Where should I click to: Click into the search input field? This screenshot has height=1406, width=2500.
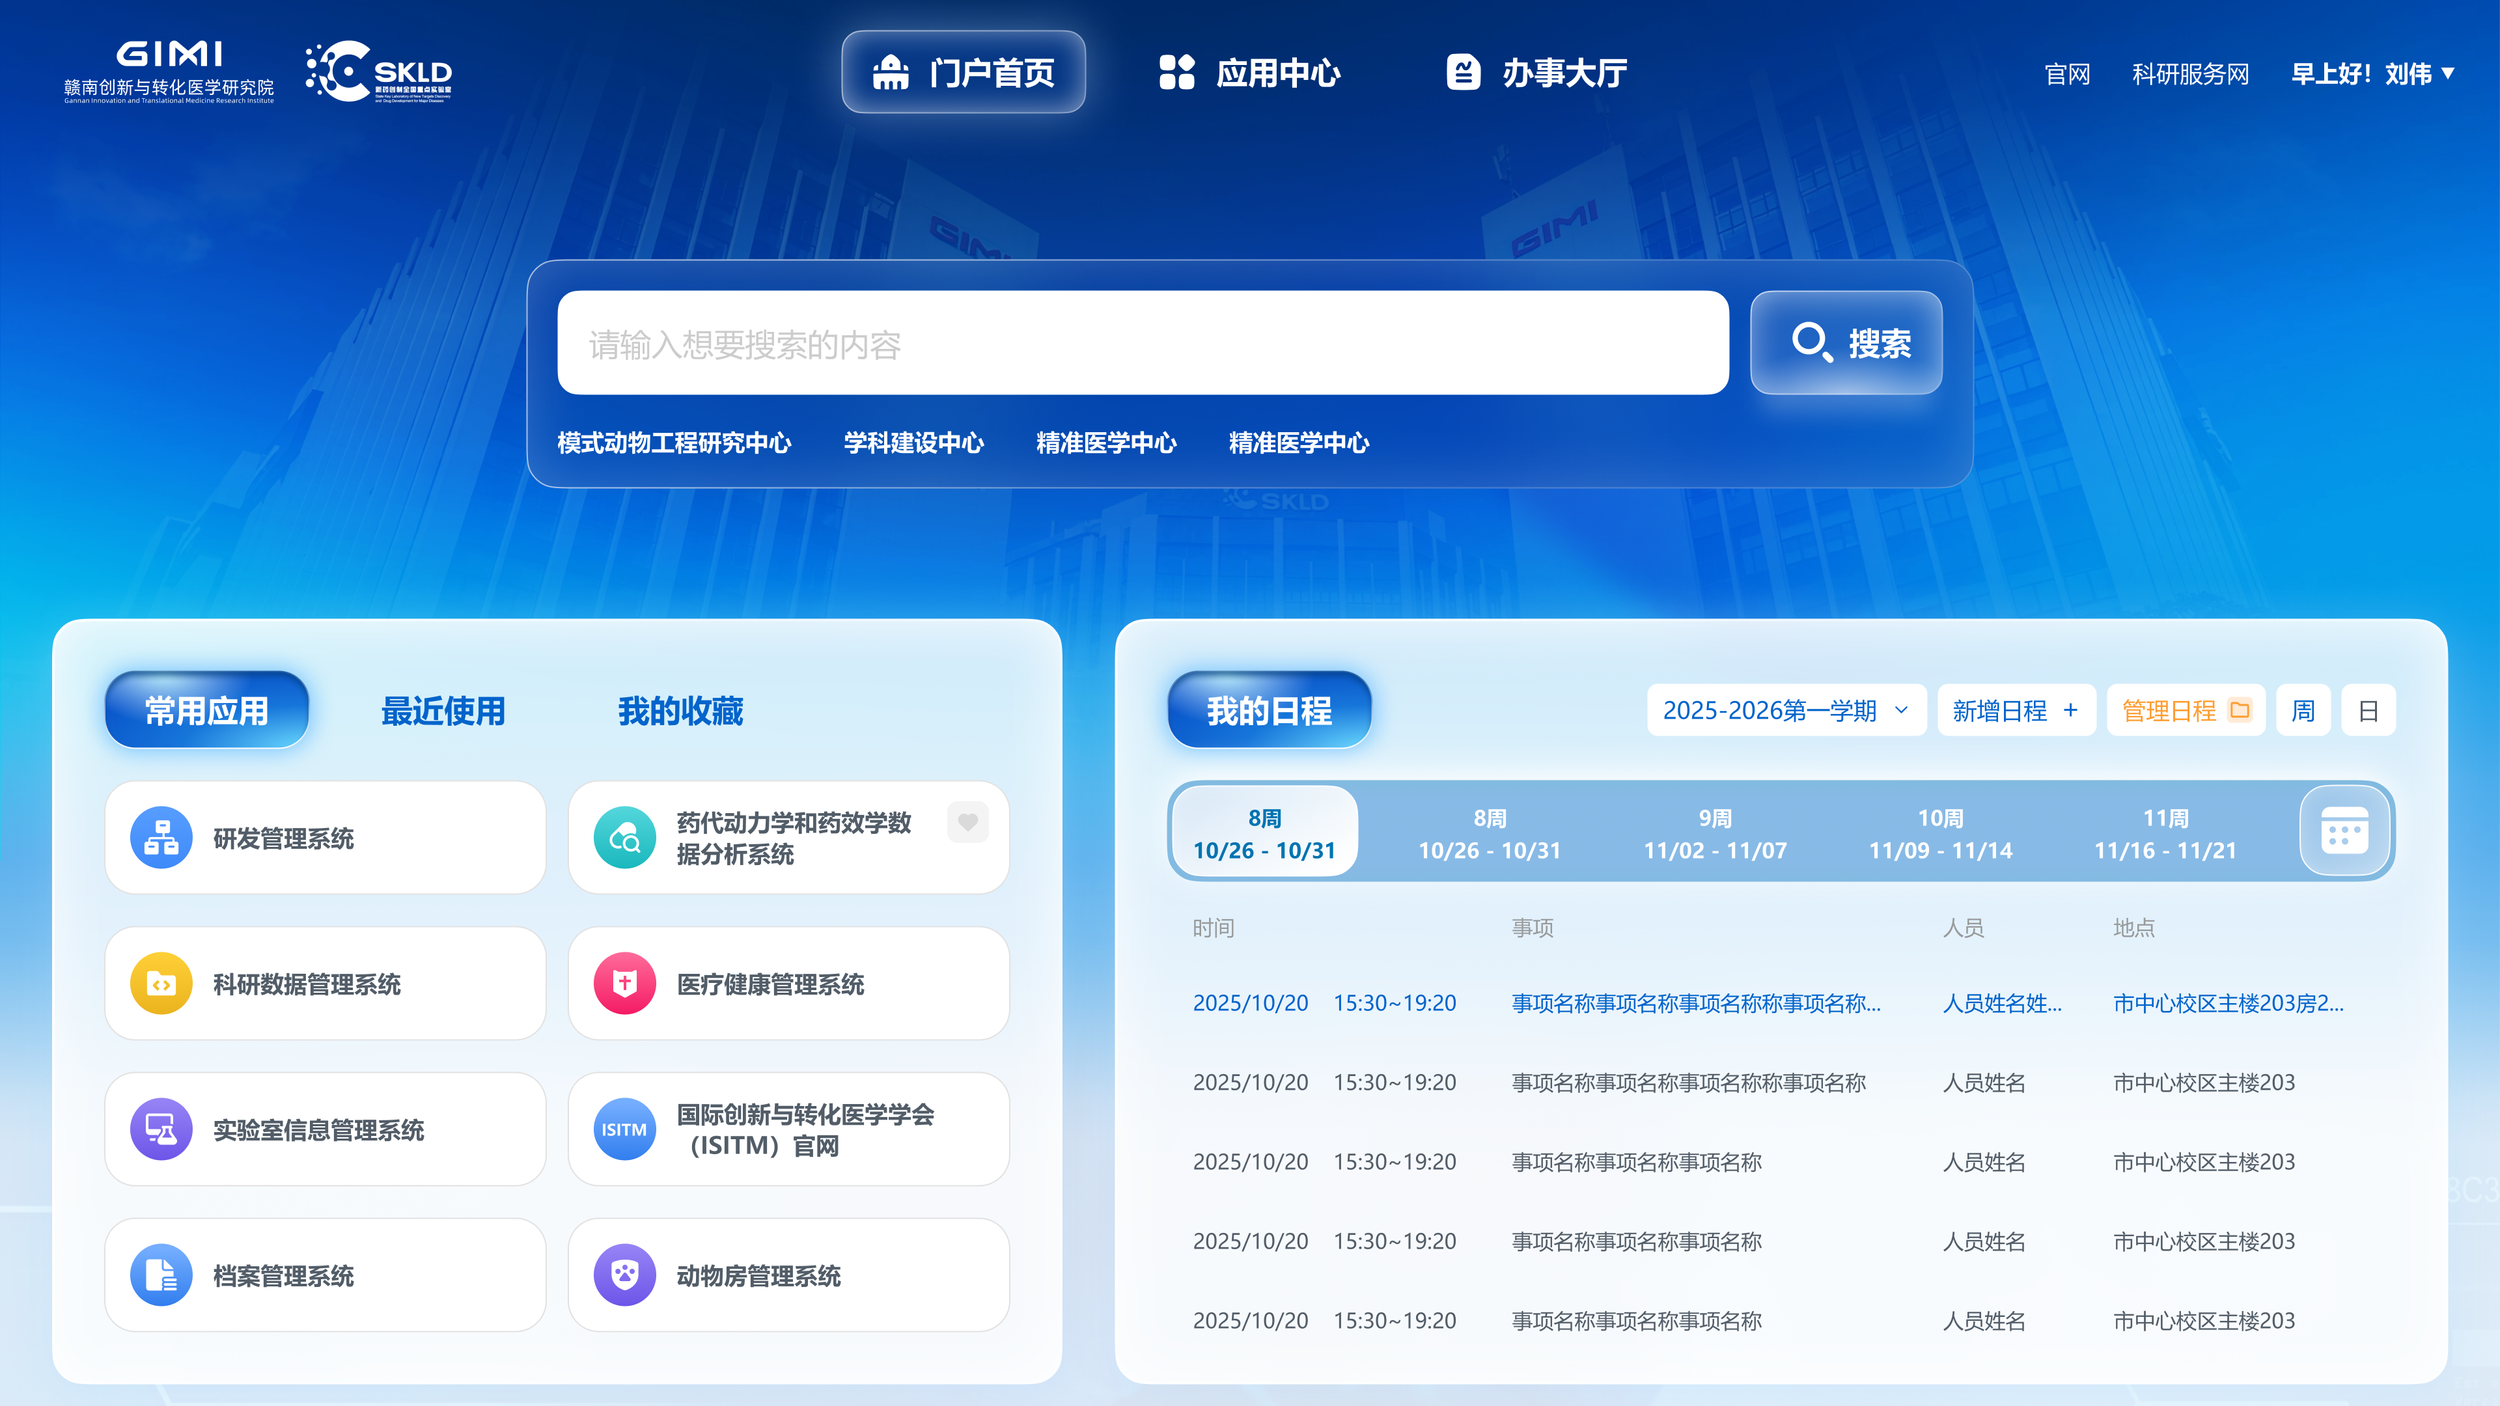coord(1142,343)
